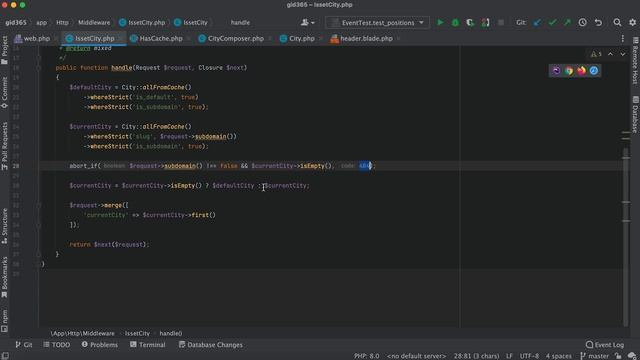640x360 pixels.
Task: Open the Problems tool window
Action: [100, 345]
